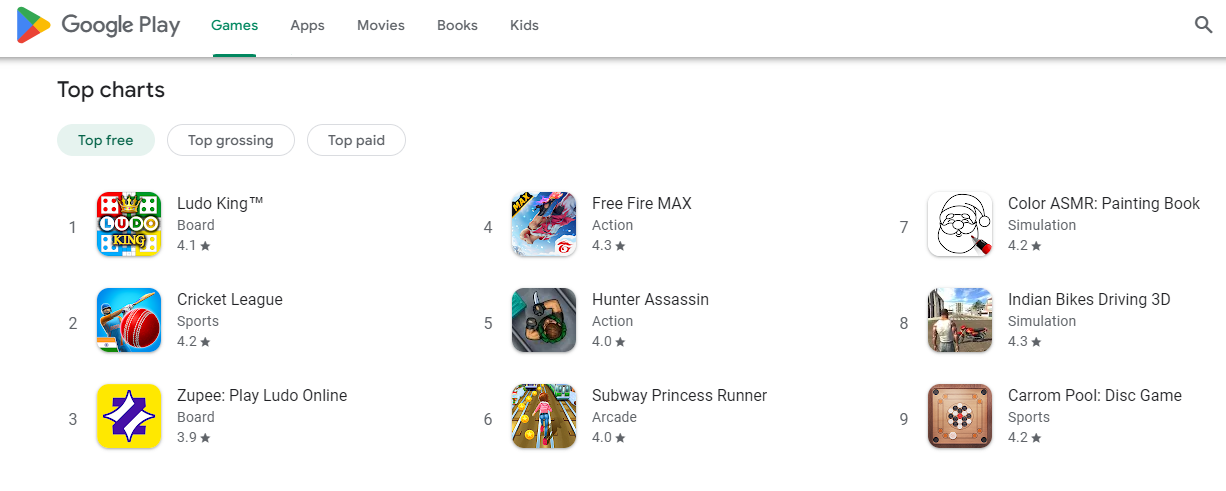
Task: Navigate to the Kids tab
Action: coord(524,26)
